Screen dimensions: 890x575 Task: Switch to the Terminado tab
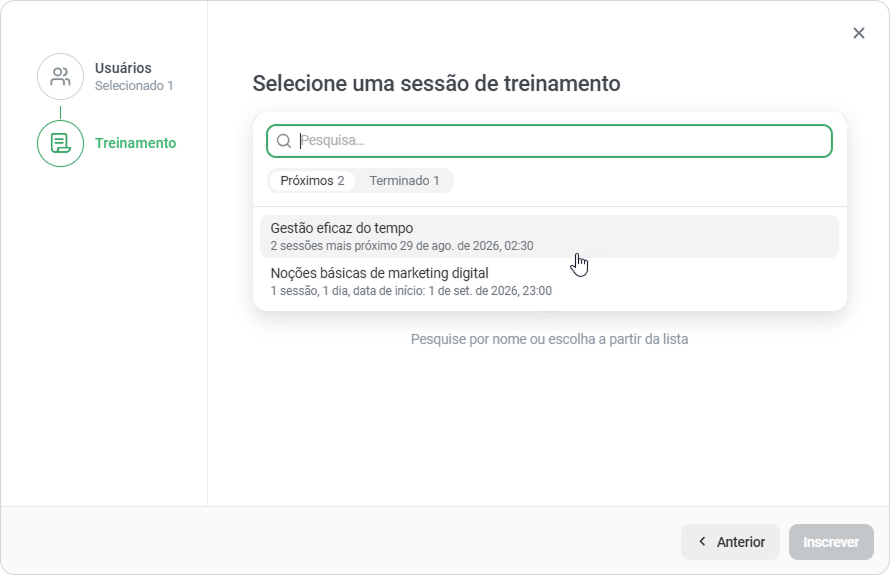[404, 181]
